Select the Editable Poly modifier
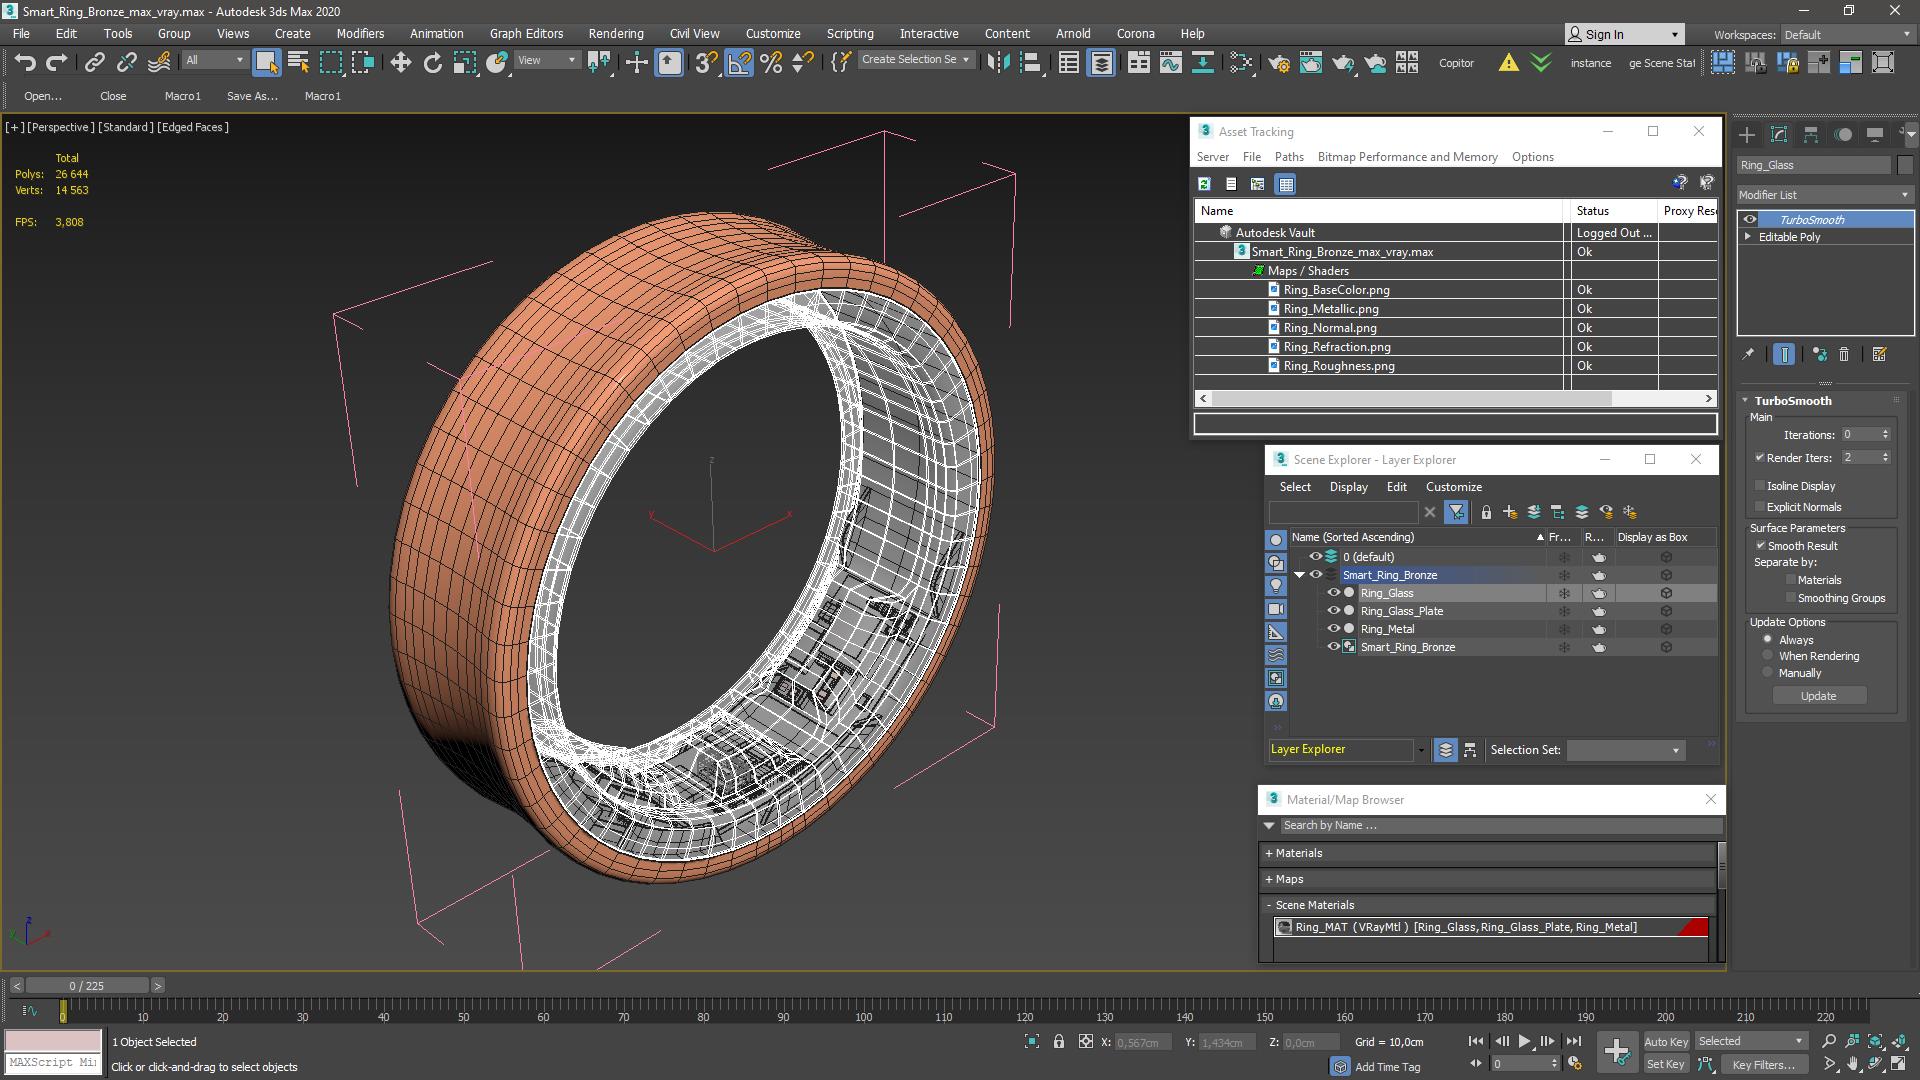 (1789, 237)
